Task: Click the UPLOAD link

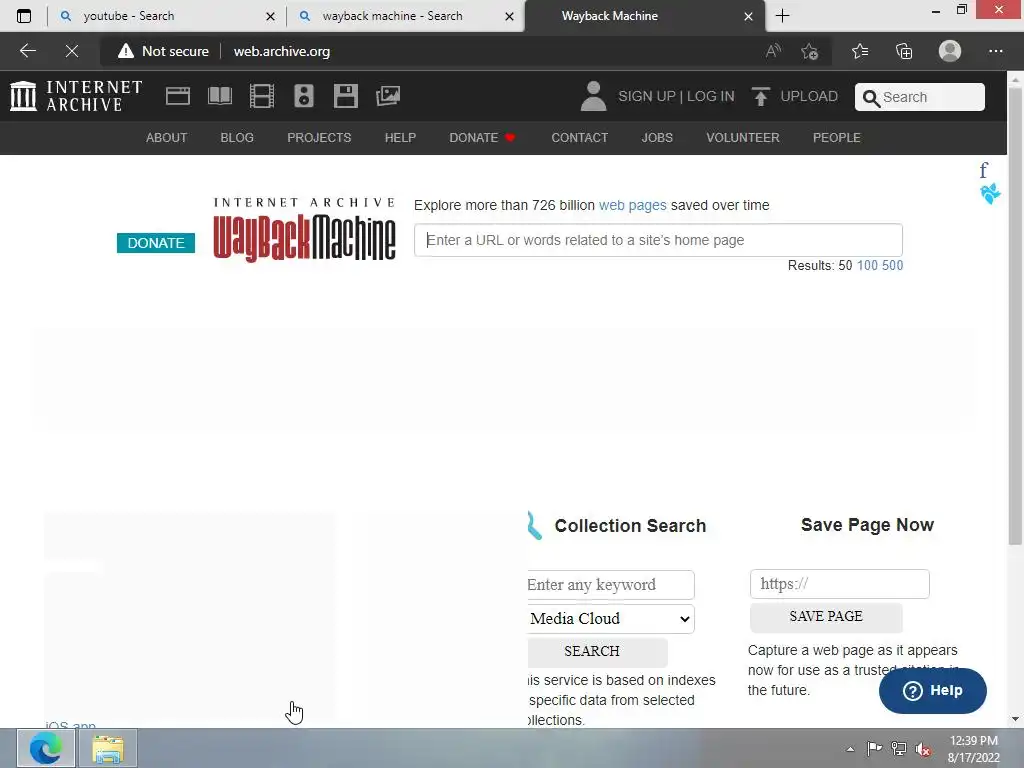Action: (x=809, y=96)
